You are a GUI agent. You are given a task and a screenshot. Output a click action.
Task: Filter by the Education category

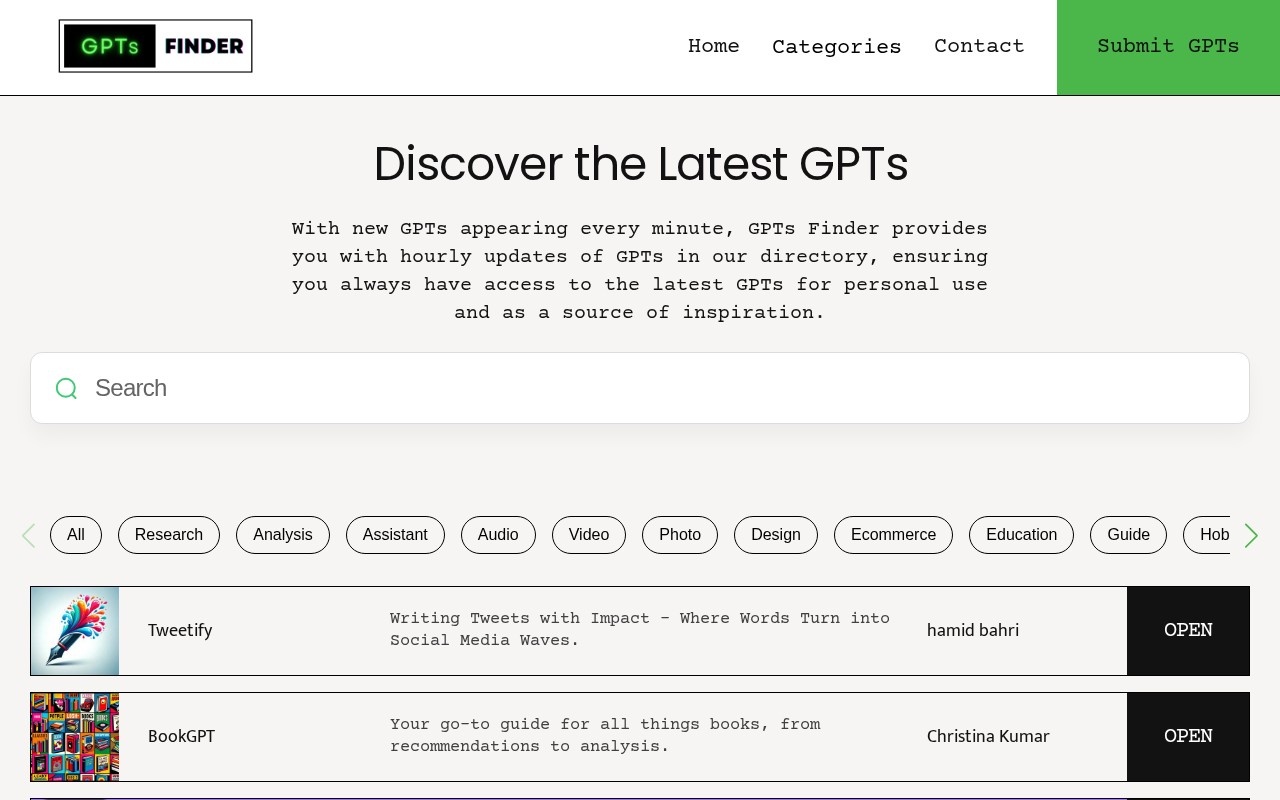pos(1021,535)
